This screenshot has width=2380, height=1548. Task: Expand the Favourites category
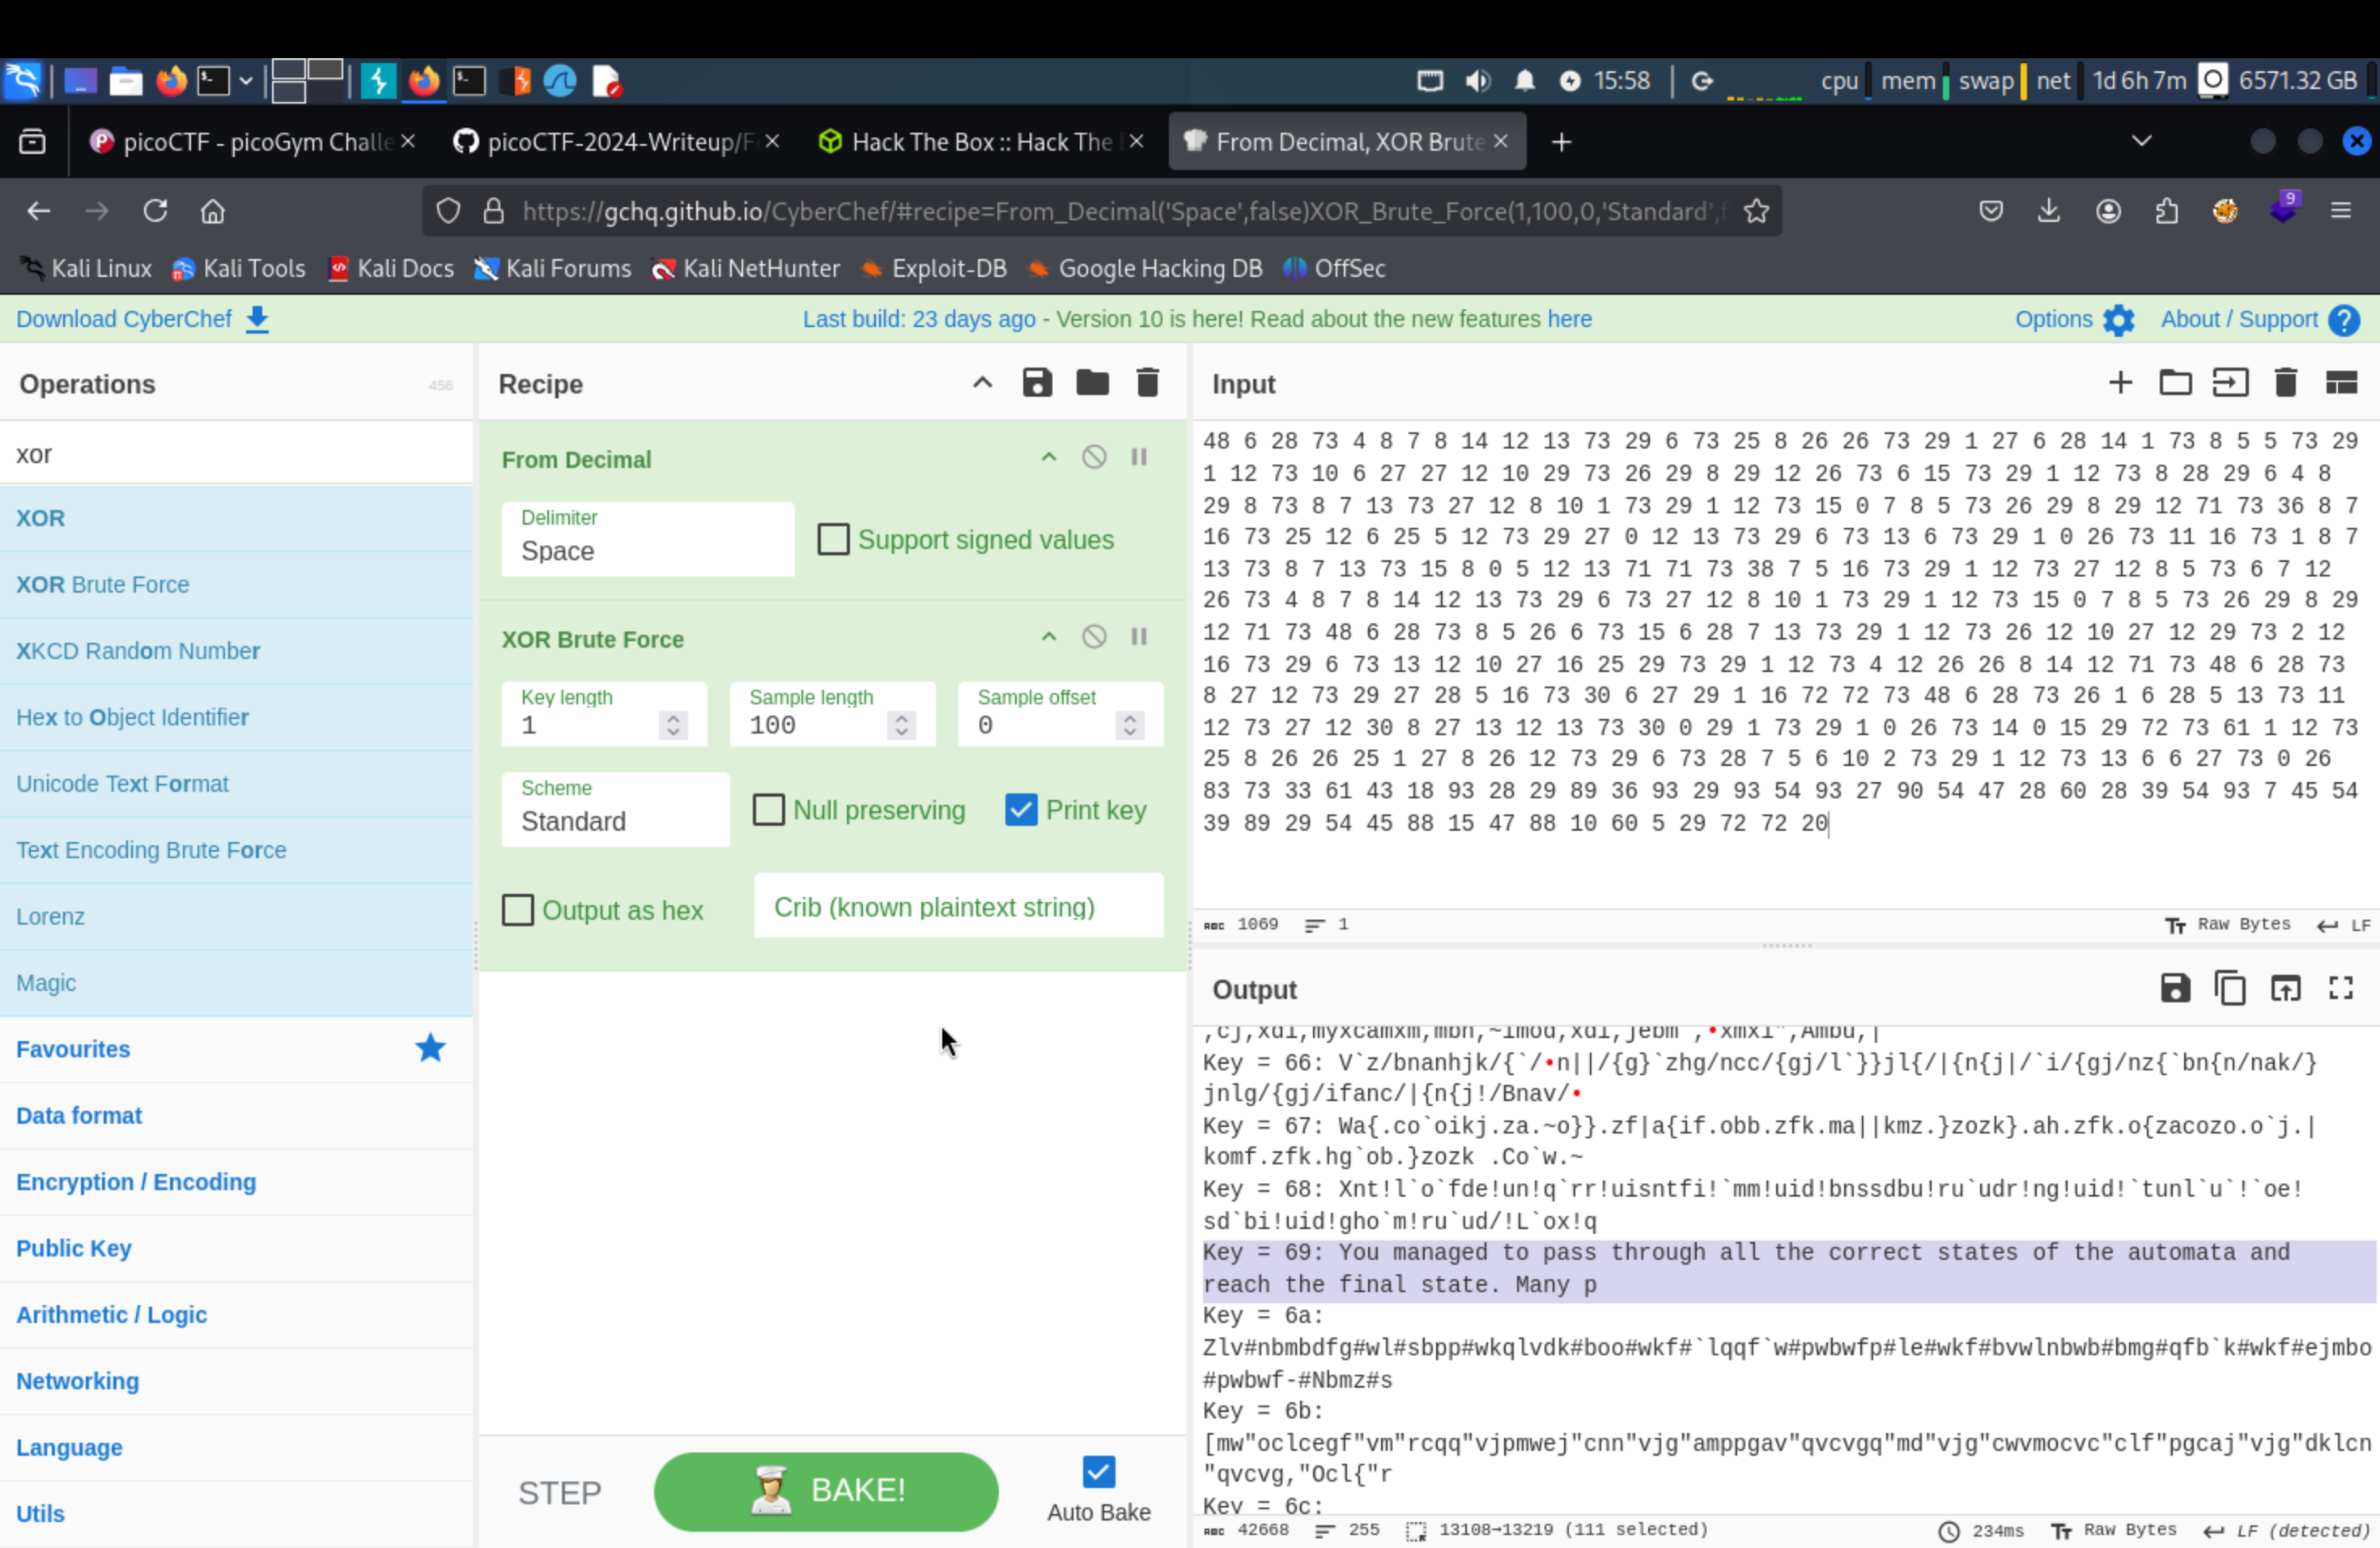pyautogui.click(x=236, y=1049)
